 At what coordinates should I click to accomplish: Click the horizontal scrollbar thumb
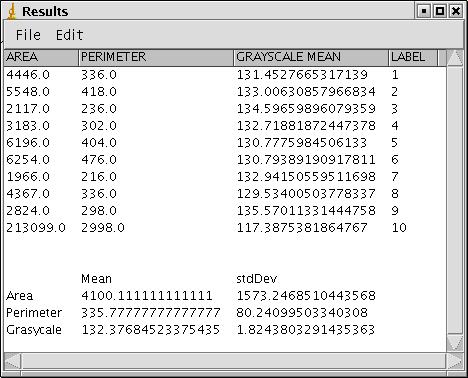pos(233,361)
